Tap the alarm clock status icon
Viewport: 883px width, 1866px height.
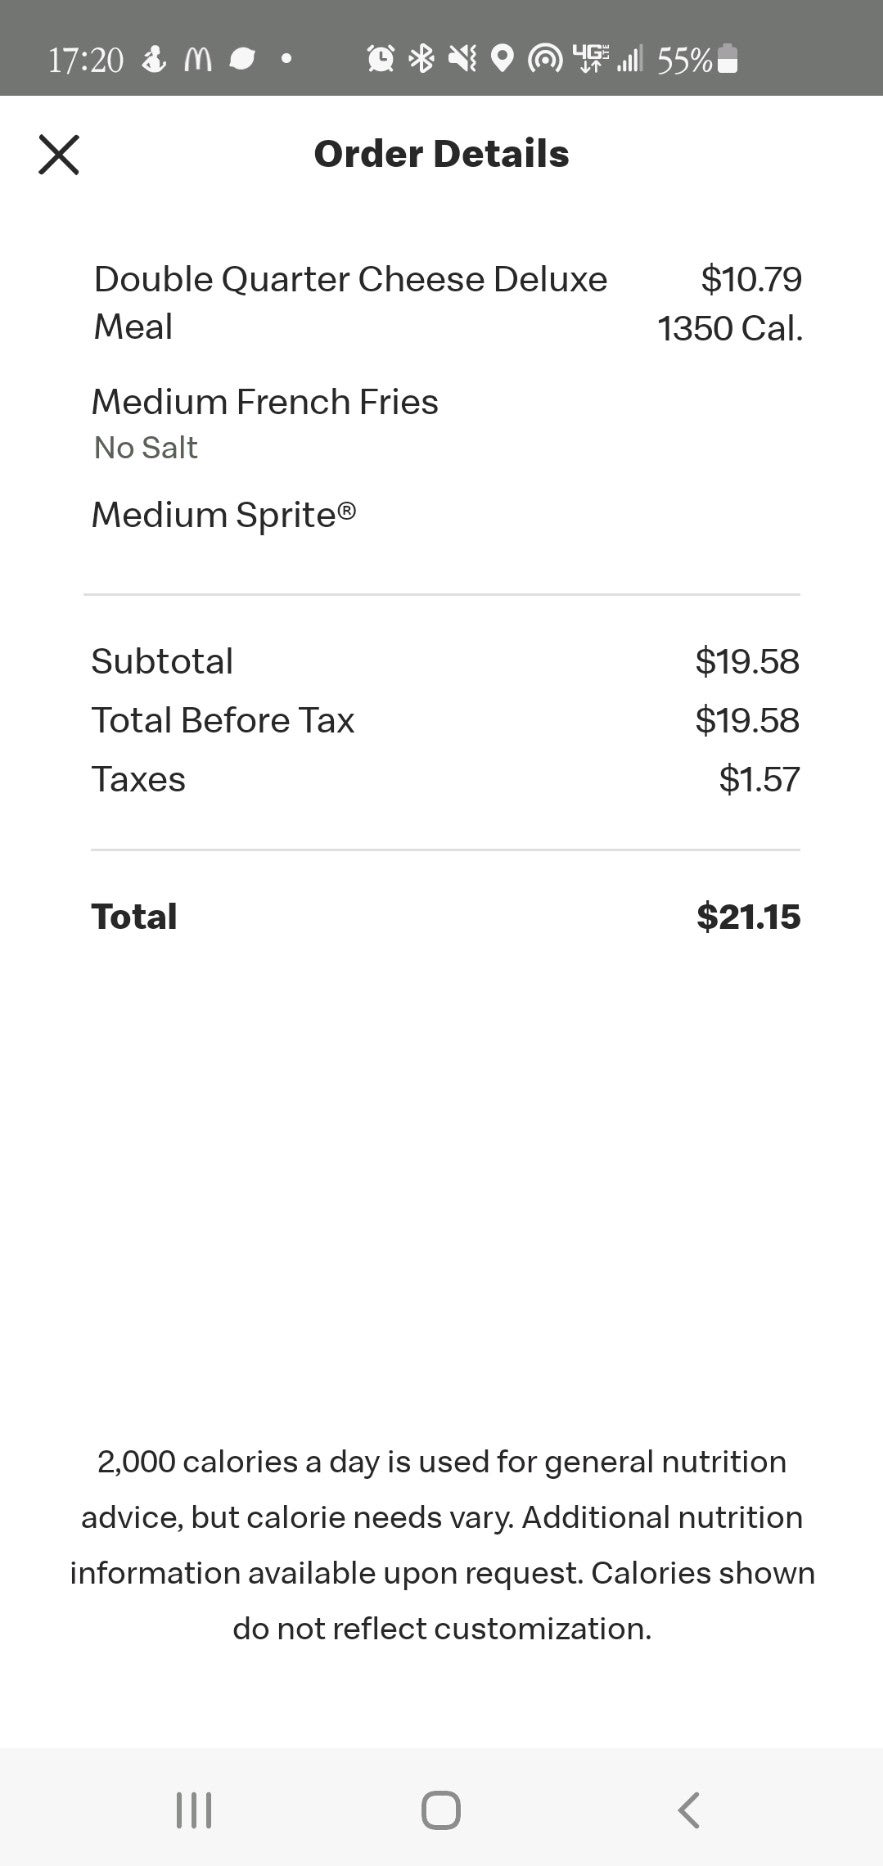tap(381, 59)
